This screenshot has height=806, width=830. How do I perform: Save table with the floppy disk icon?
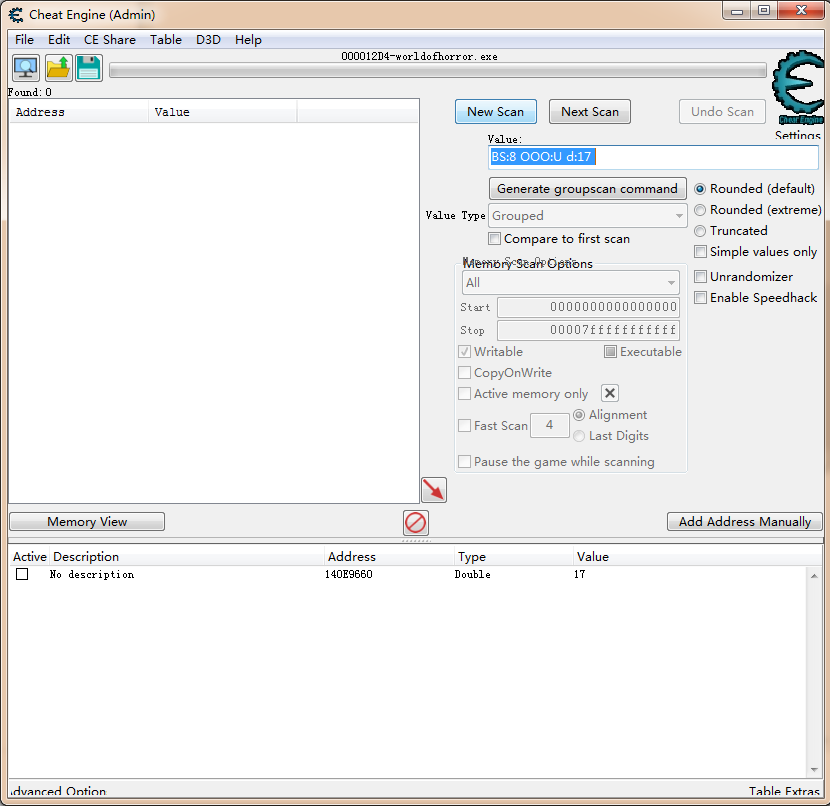88,68
